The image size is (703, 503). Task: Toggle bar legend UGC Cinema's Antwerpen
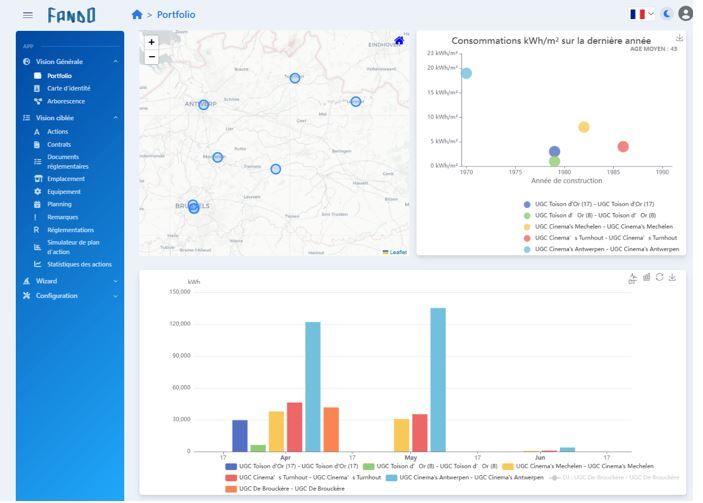pos(464,477)
